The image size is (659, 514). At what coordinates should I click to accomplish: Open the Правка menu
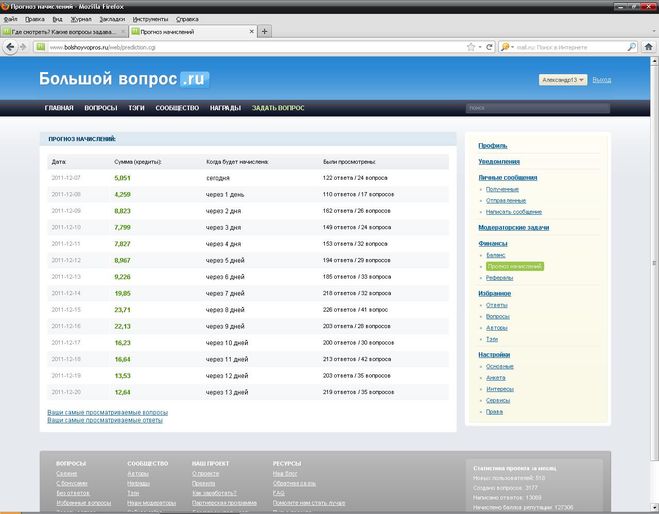[35, 19]
